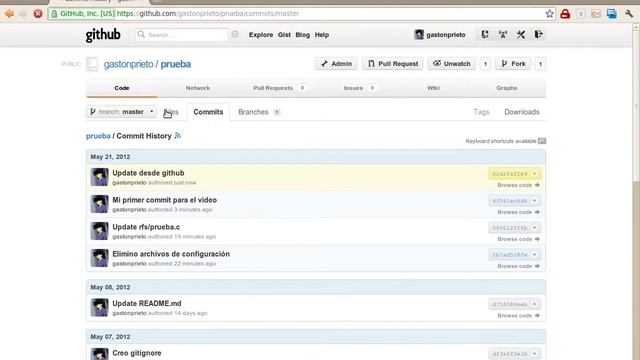Expand dropdown arrow on Elimino archivos SHA
The image size is (640, 360).
(534, 254)
